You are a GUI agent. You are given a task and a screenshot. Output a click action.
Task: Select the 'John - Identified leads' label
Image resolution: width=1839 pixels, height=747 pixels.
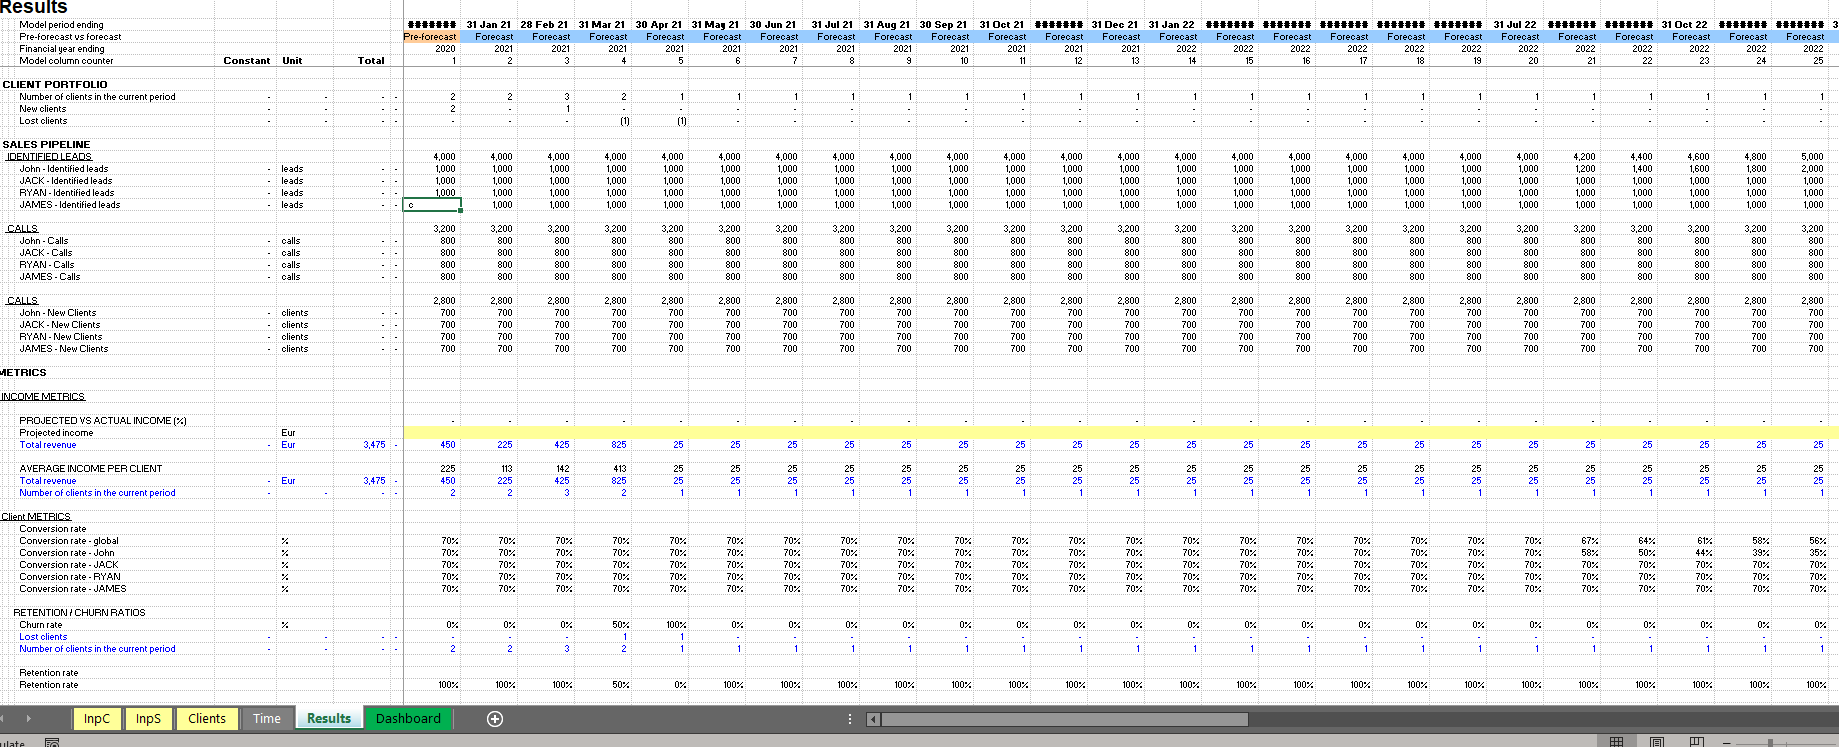[x=64, y=169]
